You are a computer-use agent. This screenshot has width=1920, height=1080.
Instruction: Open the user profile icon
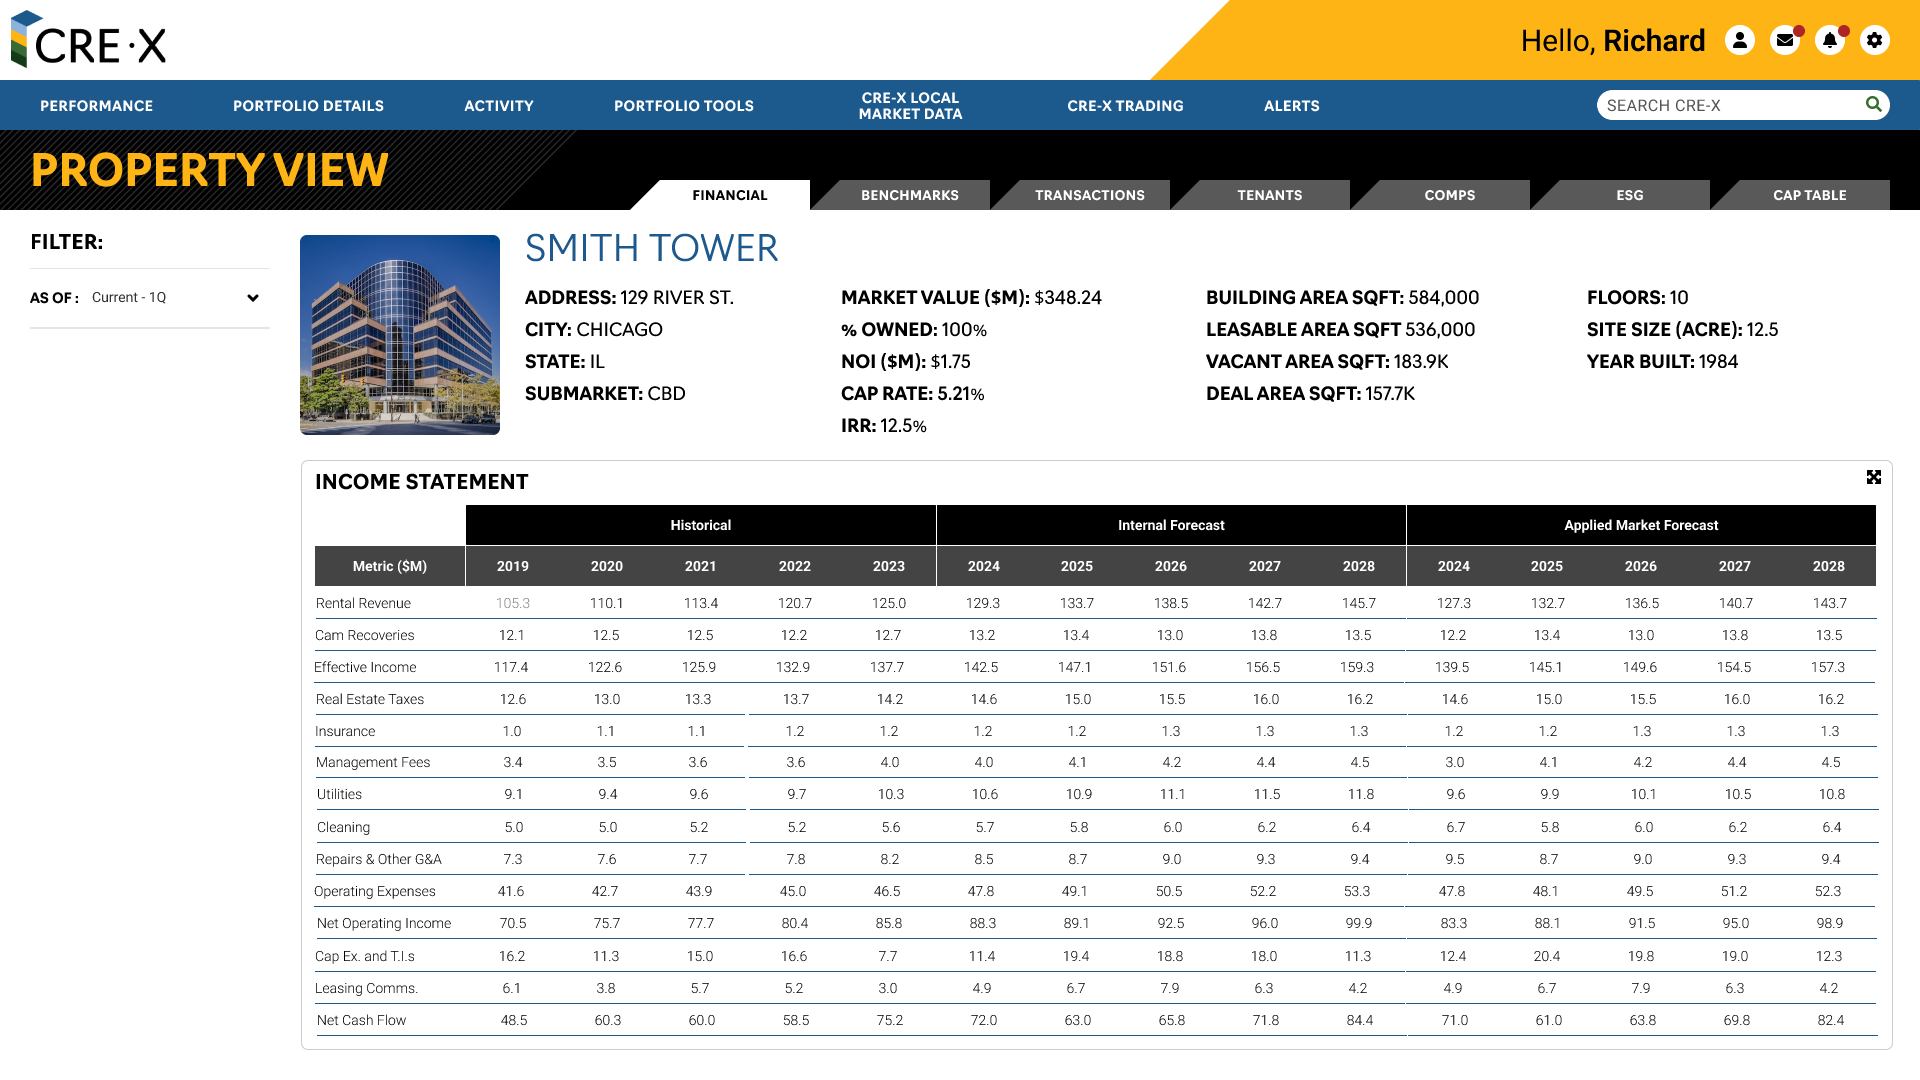pos(1740,40)
